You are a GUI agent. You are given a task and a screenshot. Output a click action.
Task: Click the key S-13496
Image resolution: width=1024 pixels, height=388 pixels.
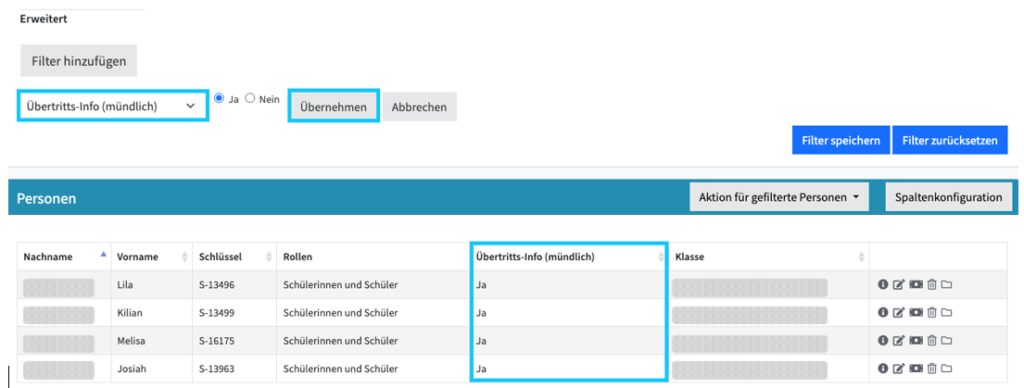click(x=216, y=285)
